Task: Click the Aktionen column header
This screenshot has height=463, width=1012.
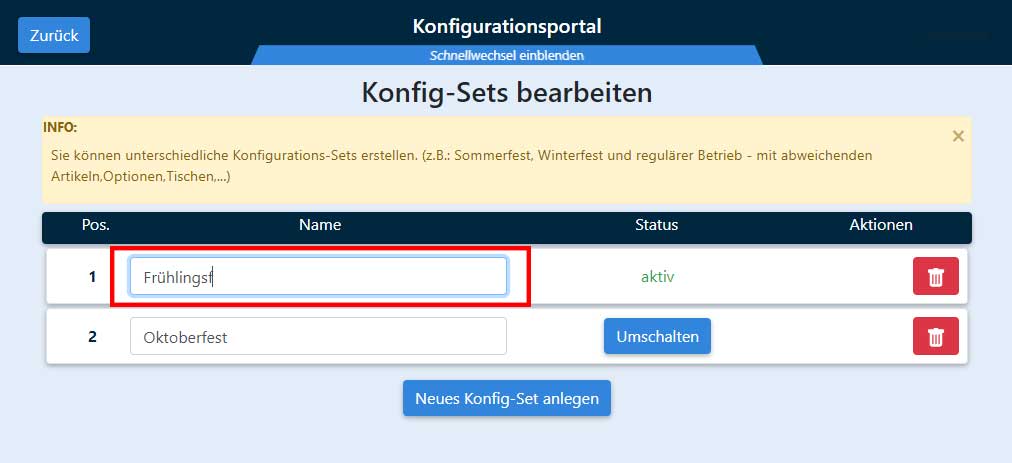Action: click(x=881, y=225)
